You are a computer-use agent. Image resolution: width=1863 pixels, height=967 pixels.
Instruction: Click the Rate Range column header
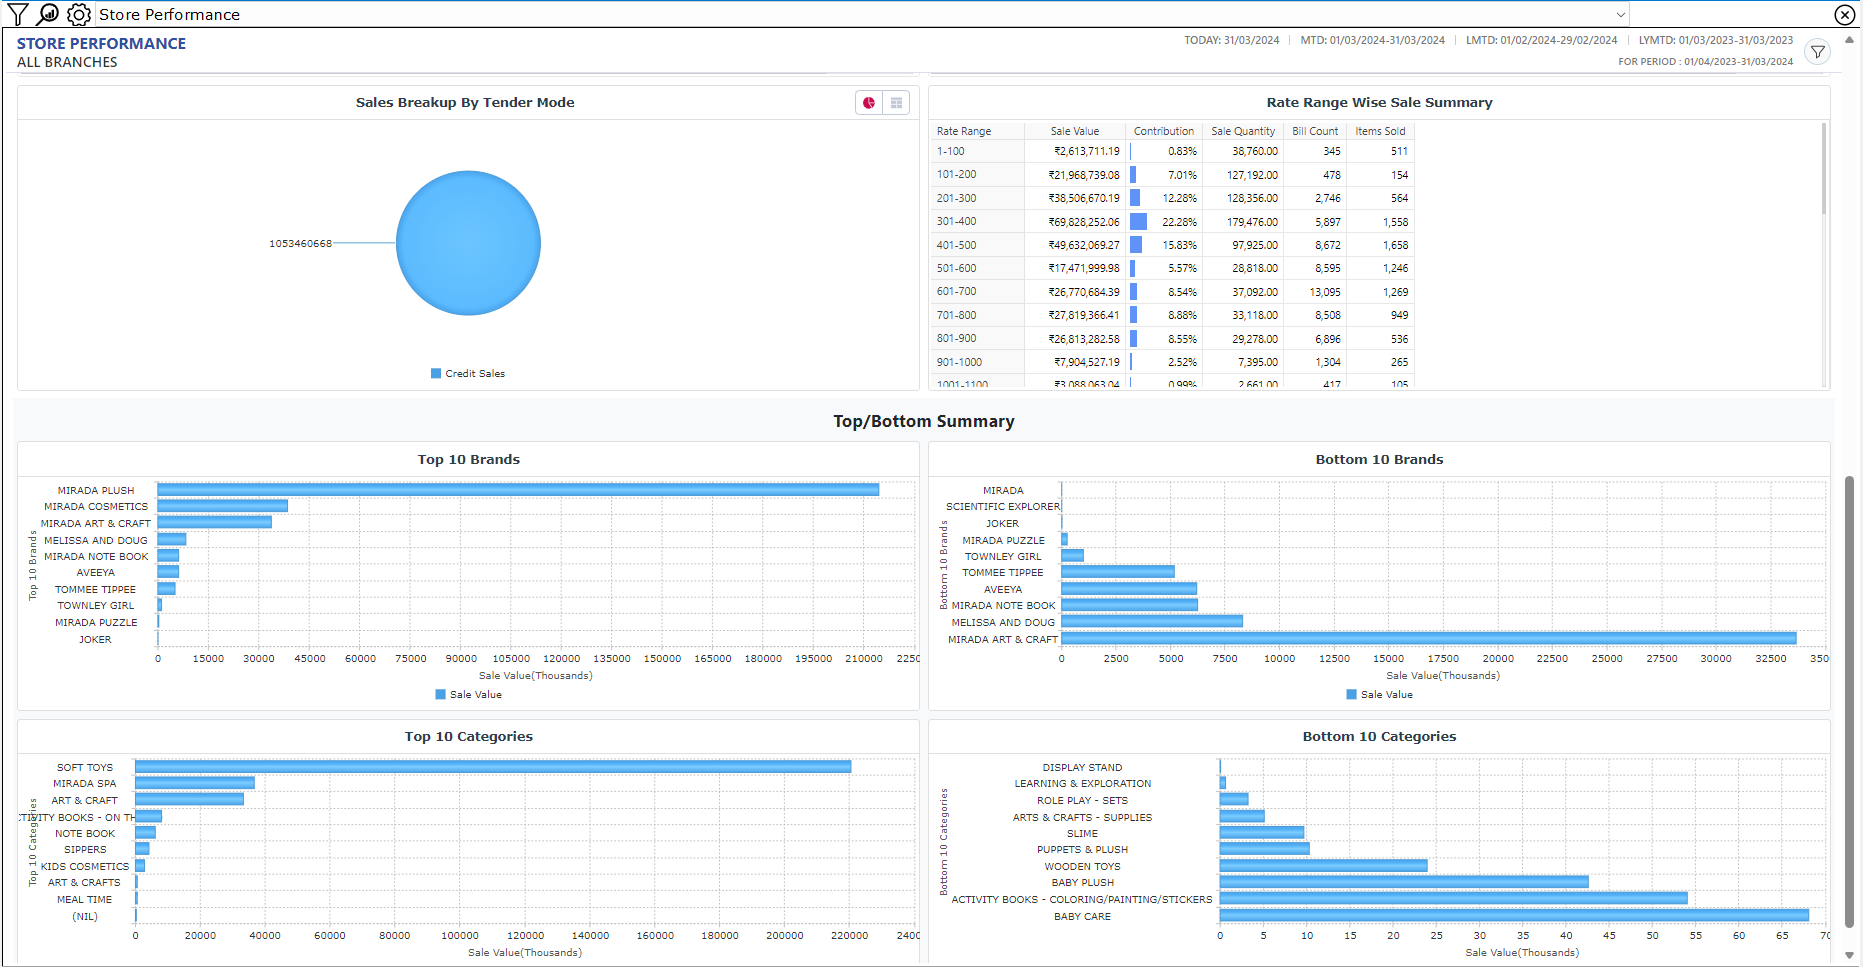(x=964, y=131)
